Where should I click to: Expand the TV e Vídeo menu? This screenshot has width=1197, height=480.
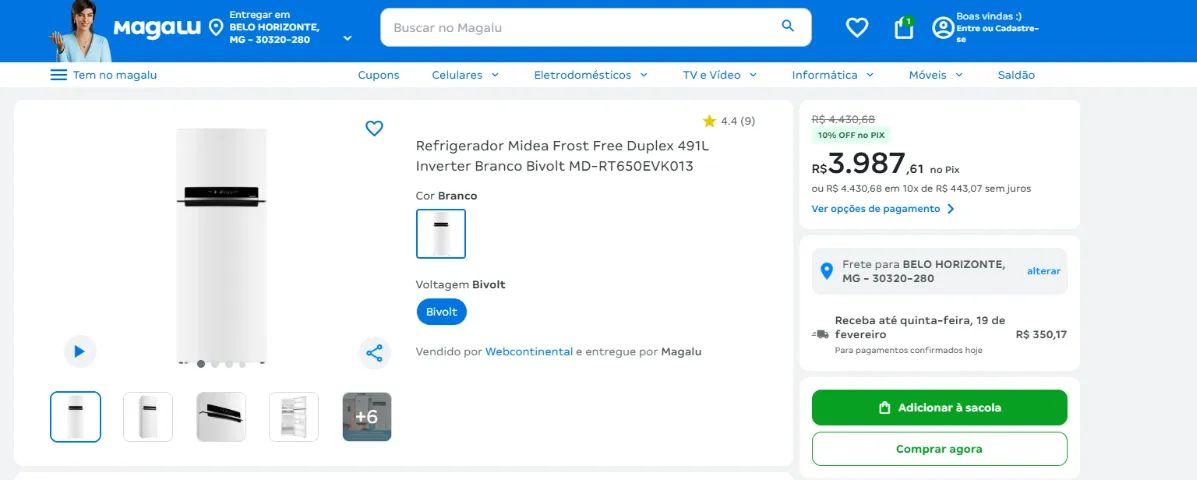tap(719, 75)
